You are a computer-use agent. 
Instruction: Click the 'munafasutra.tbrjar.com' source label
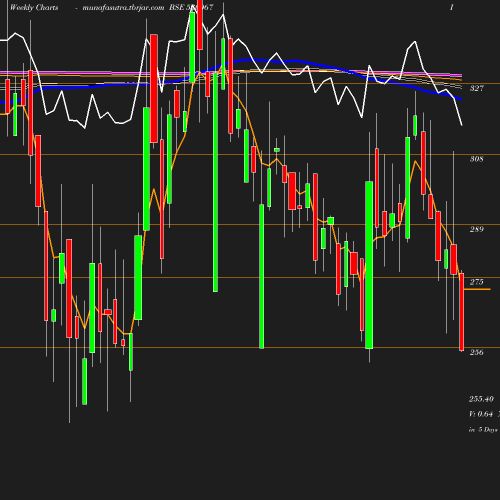pos(123,8)
